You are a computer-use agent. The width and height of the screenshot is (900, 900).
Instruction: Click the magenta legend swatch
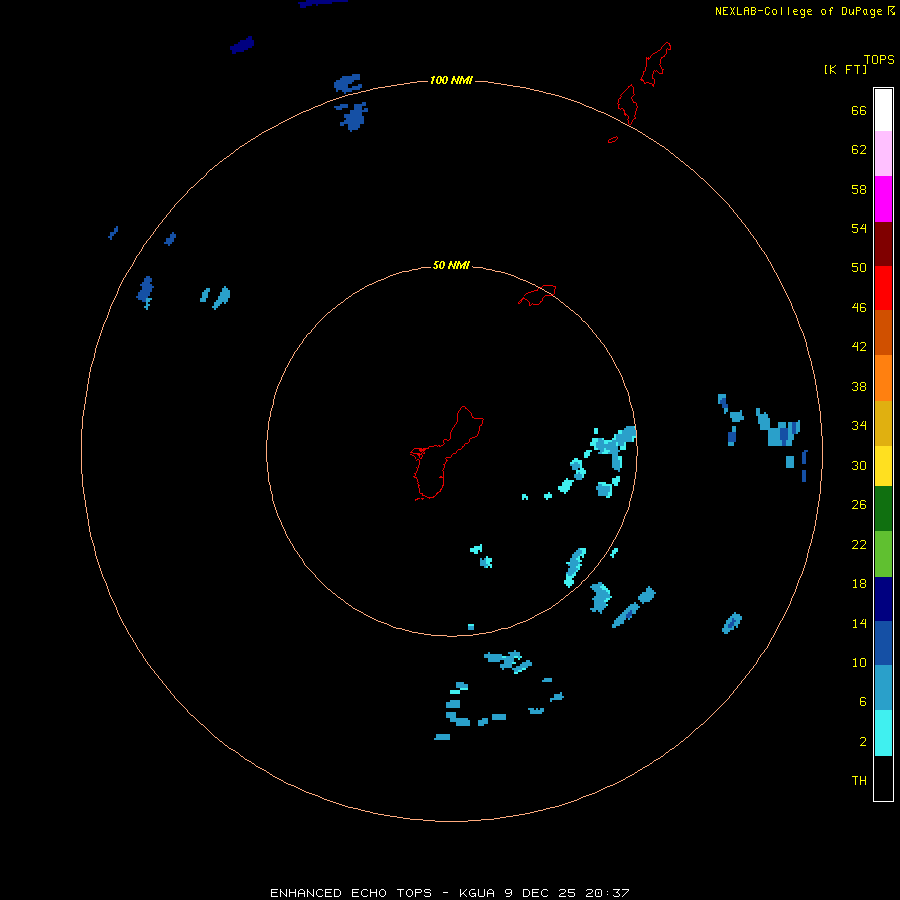pos(883,199)
